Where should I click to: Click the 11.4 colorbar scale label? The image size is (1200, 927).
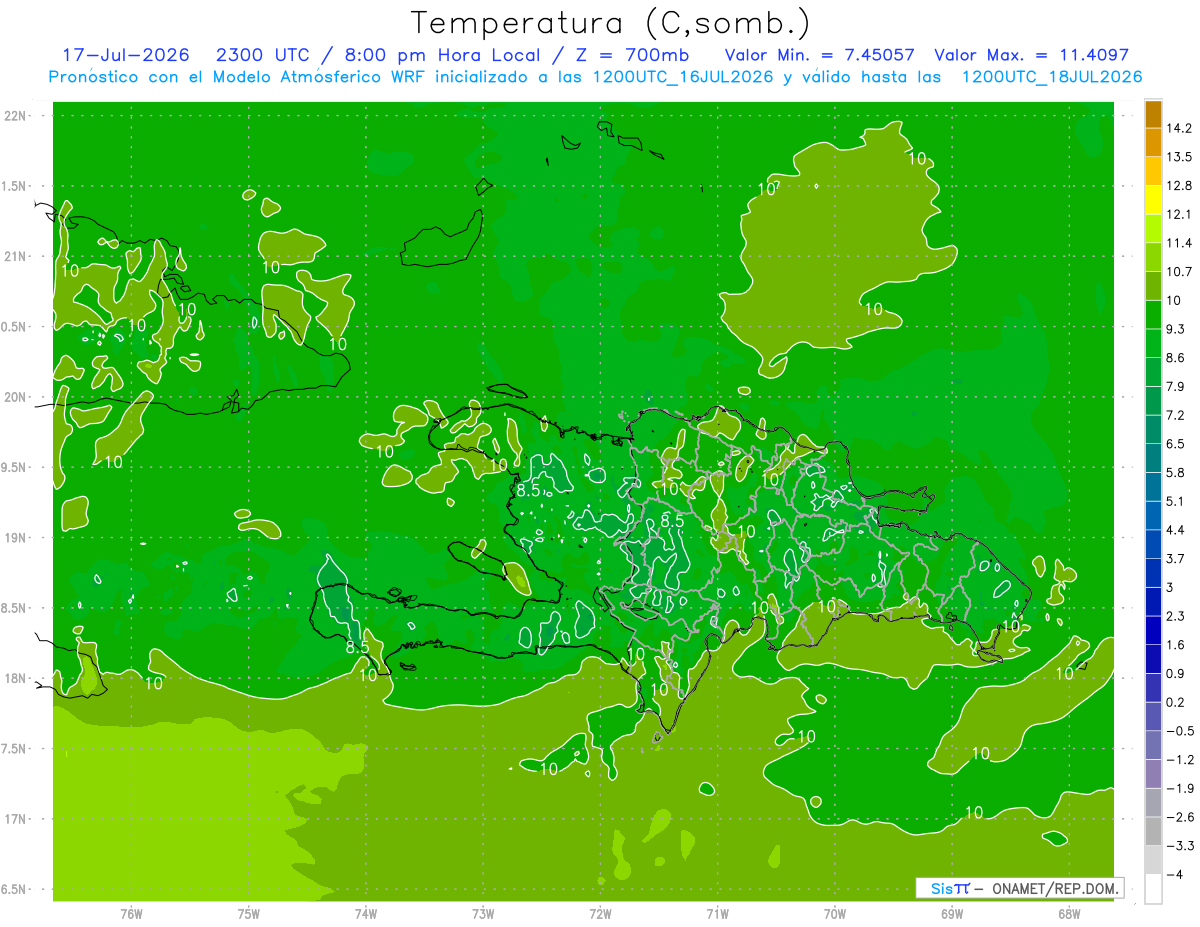pyautogui.click(x=1179, y=243)
